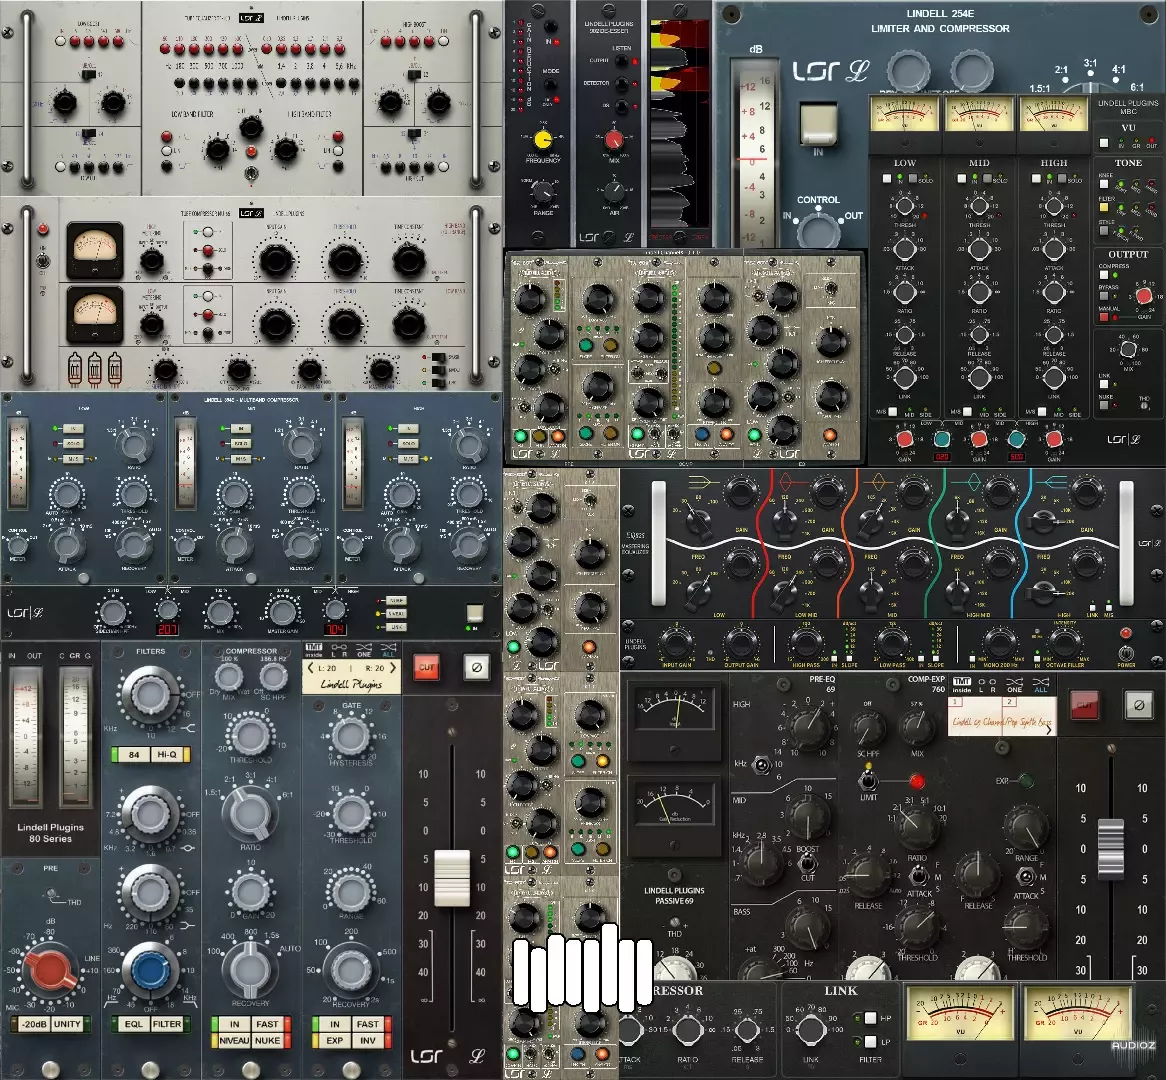Click the LOW band red GAIN knob on MBC
The image size is (1166, 1080).
[904, 438]
